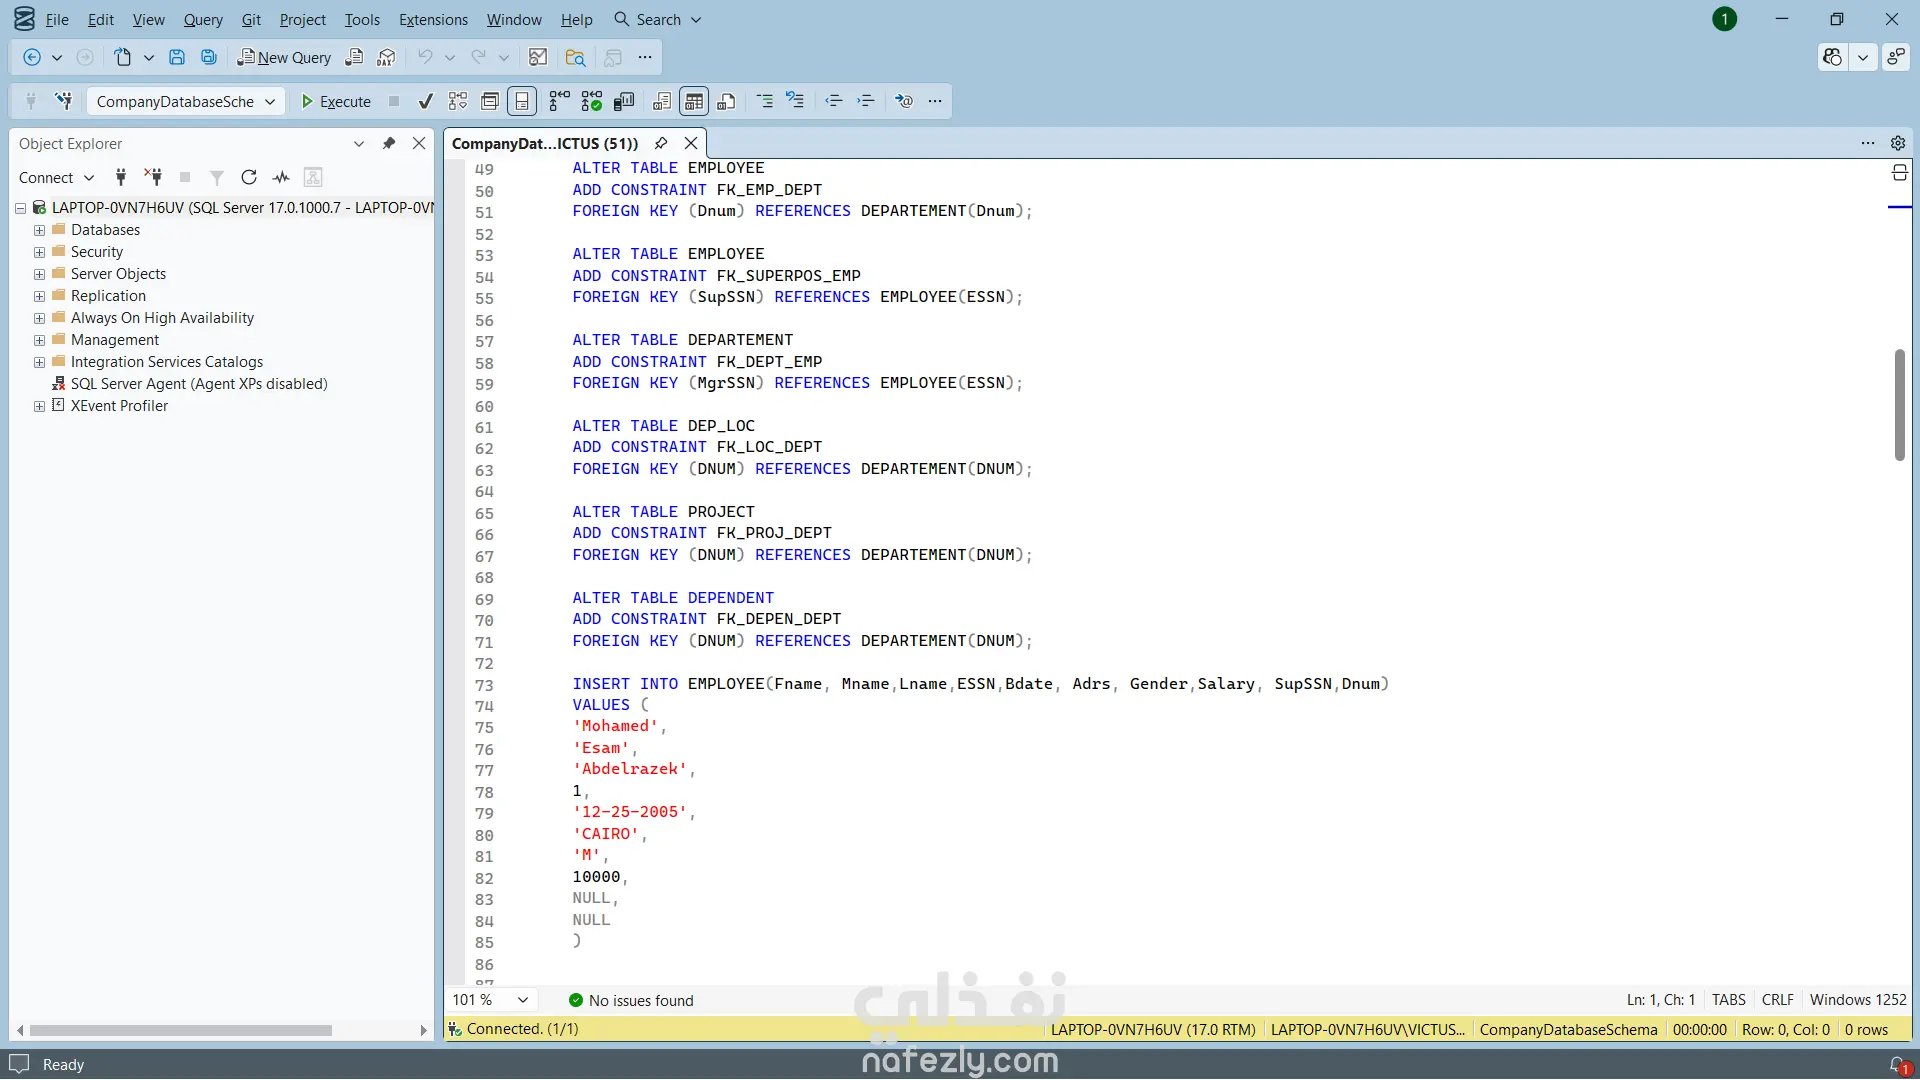The image size is (1920, 1080).
Task: Toggle IntelliSense Enabled button
Action: pyautogui.click(x=522, y=101)
